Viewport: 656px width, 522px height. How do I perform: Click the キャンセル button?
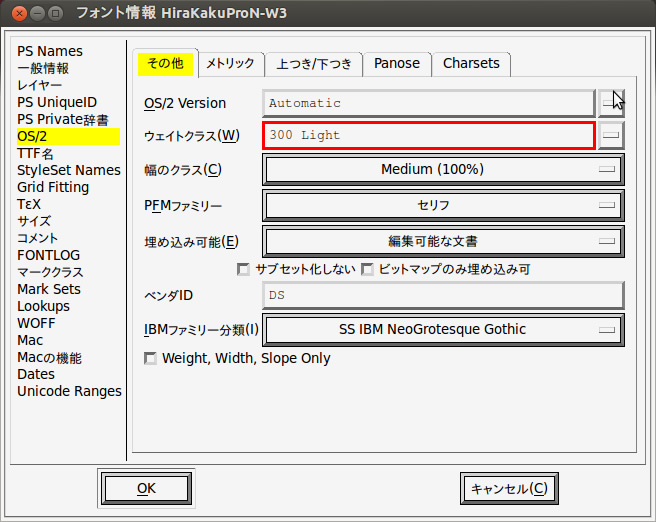tap(509, 488)
